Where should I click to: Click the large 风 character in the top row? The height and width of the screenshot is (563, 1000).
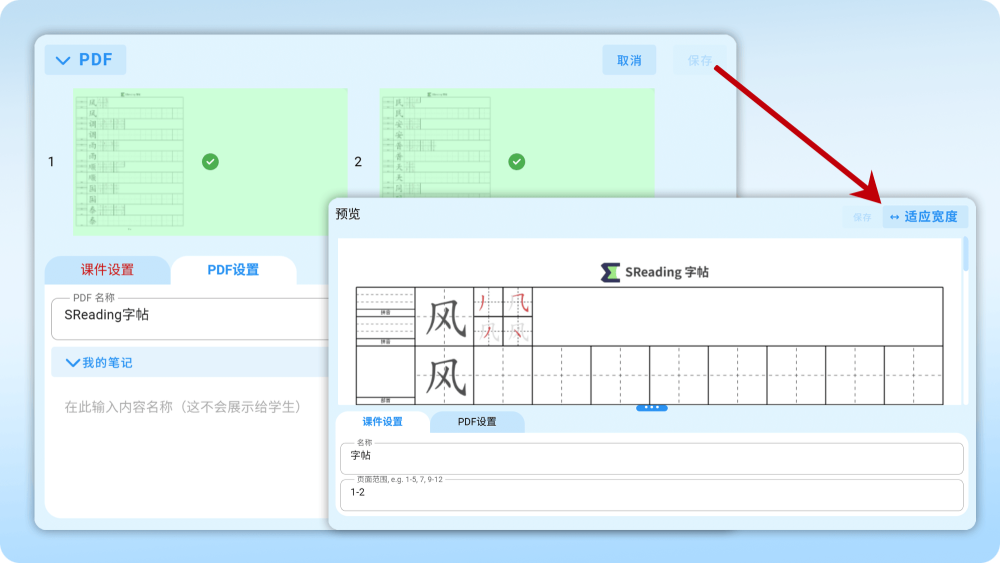445,318
